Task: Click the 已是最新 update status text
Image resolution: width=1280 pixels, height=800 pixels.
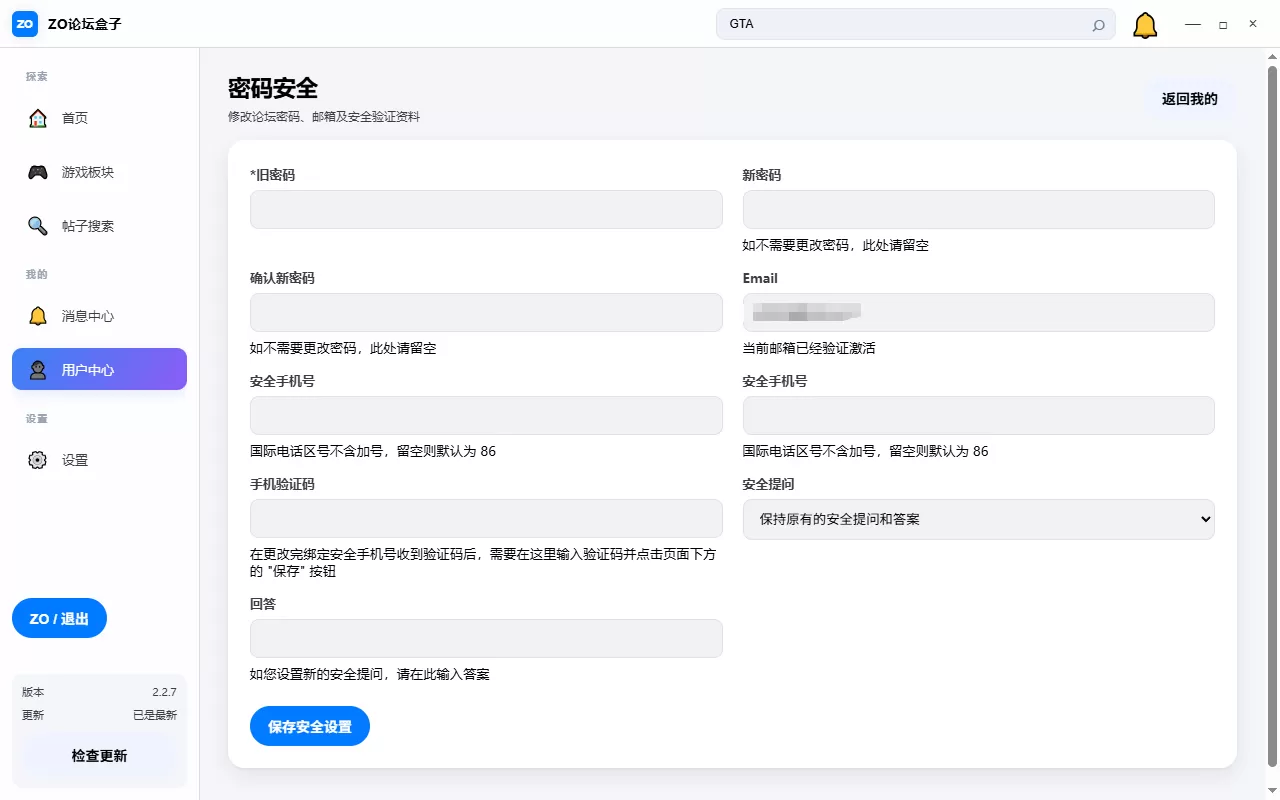Action: [x=155, y=715]
